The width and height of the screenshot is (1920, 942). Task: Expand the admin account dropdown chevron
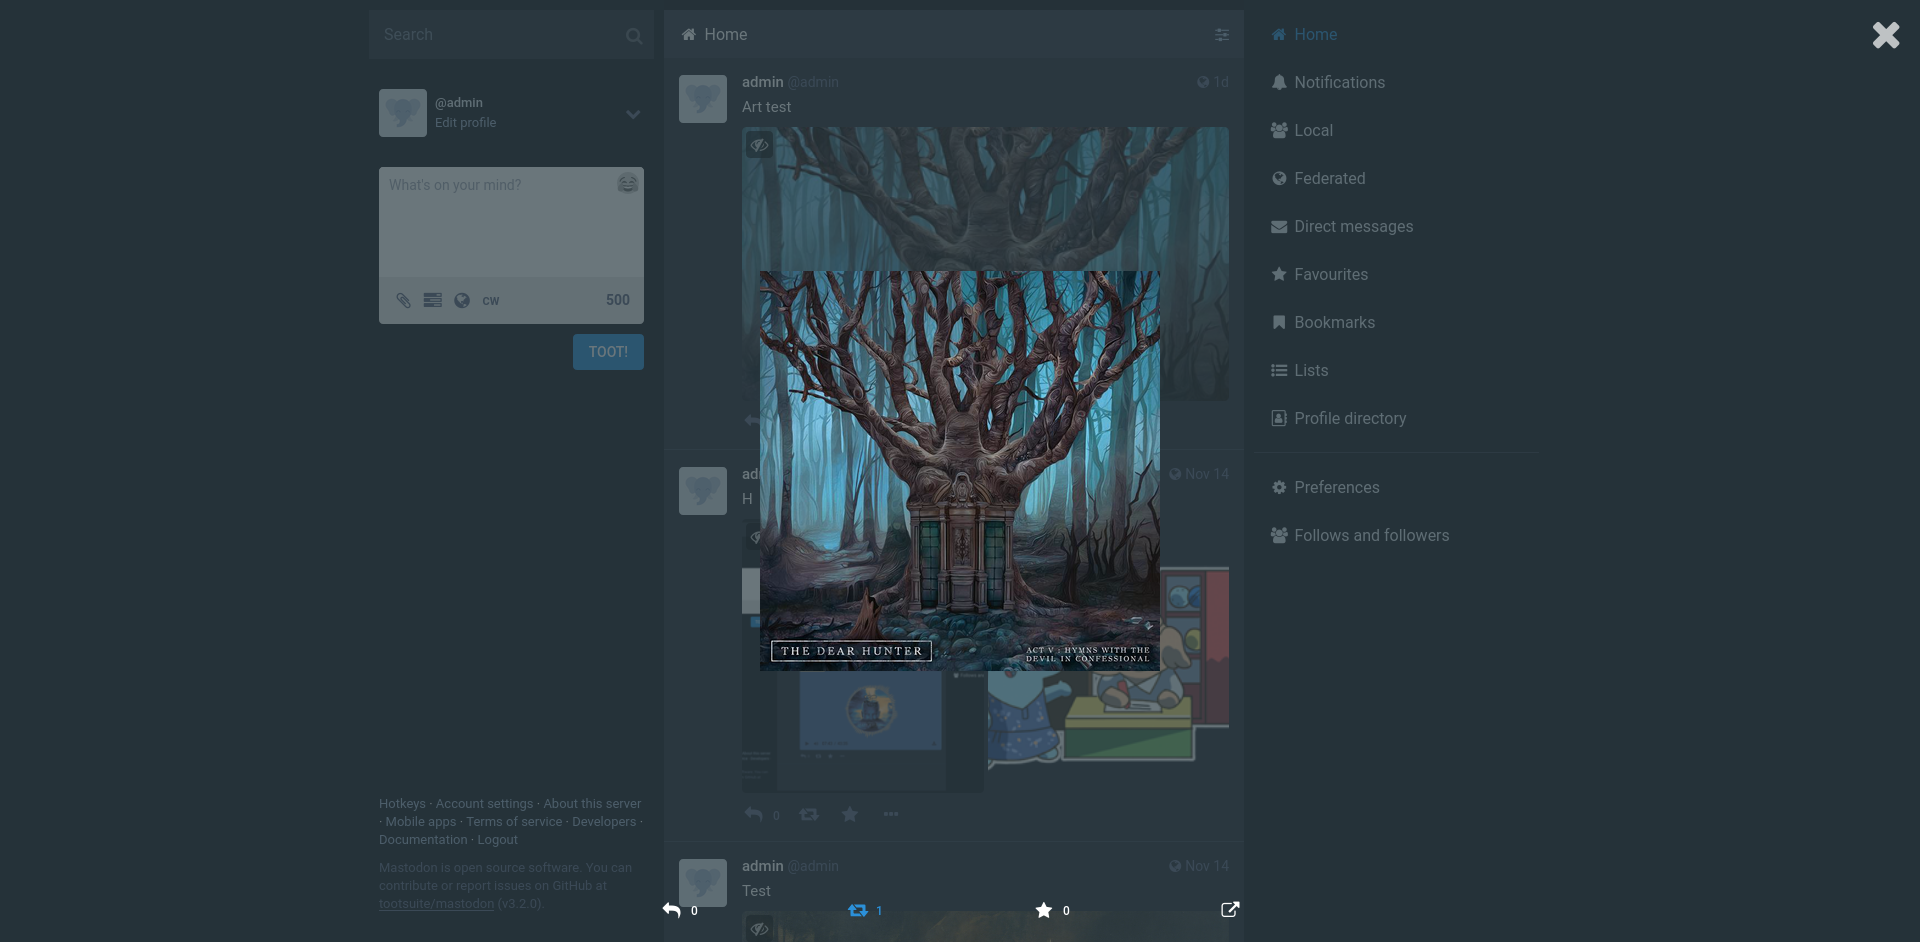[x=633, y=114]
